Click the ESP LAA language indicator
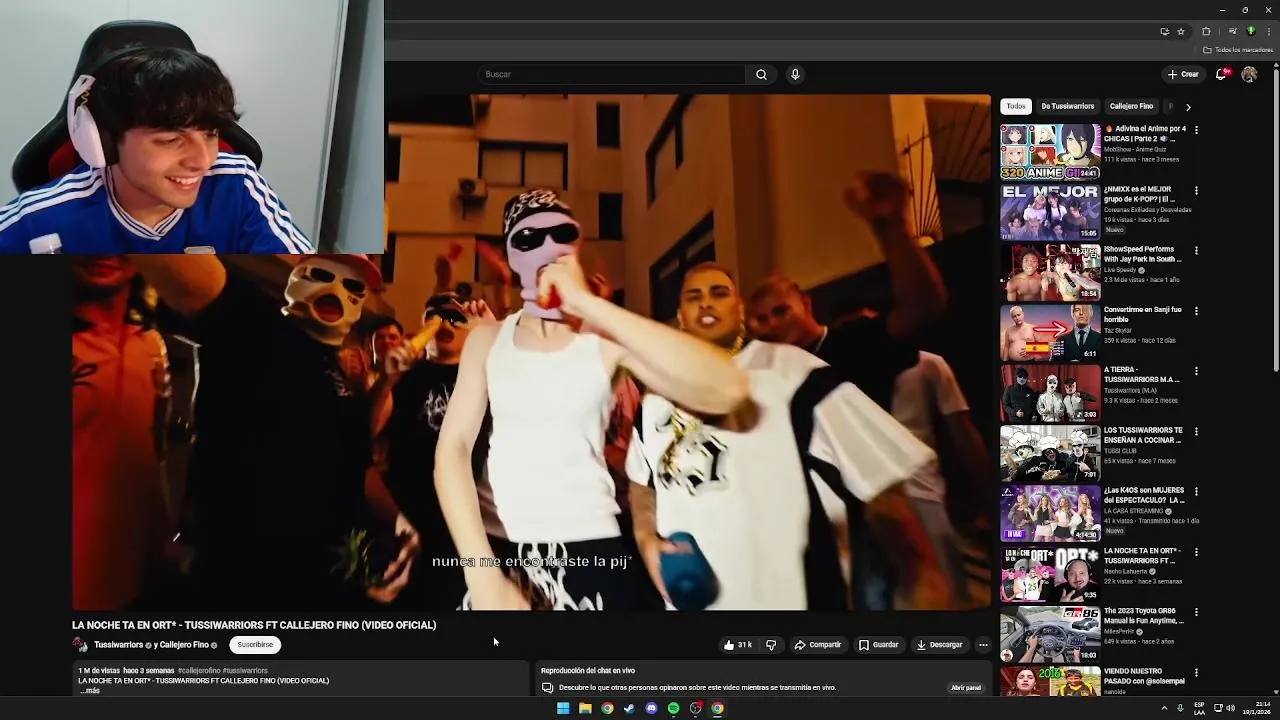 [x=1199, y=708]
